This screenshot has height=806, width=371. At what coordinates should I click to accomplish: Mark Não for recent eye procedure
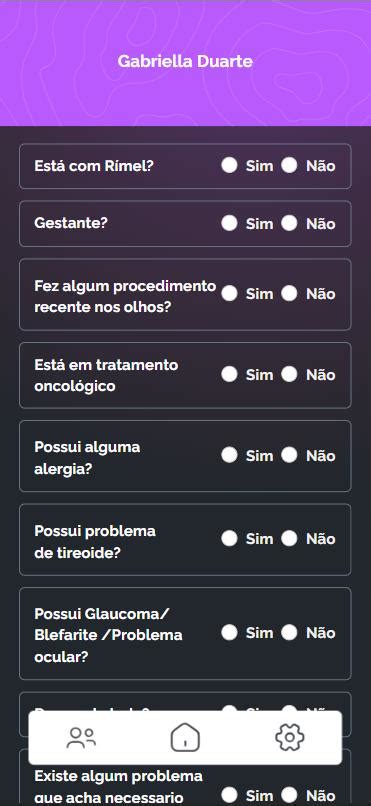289,294
